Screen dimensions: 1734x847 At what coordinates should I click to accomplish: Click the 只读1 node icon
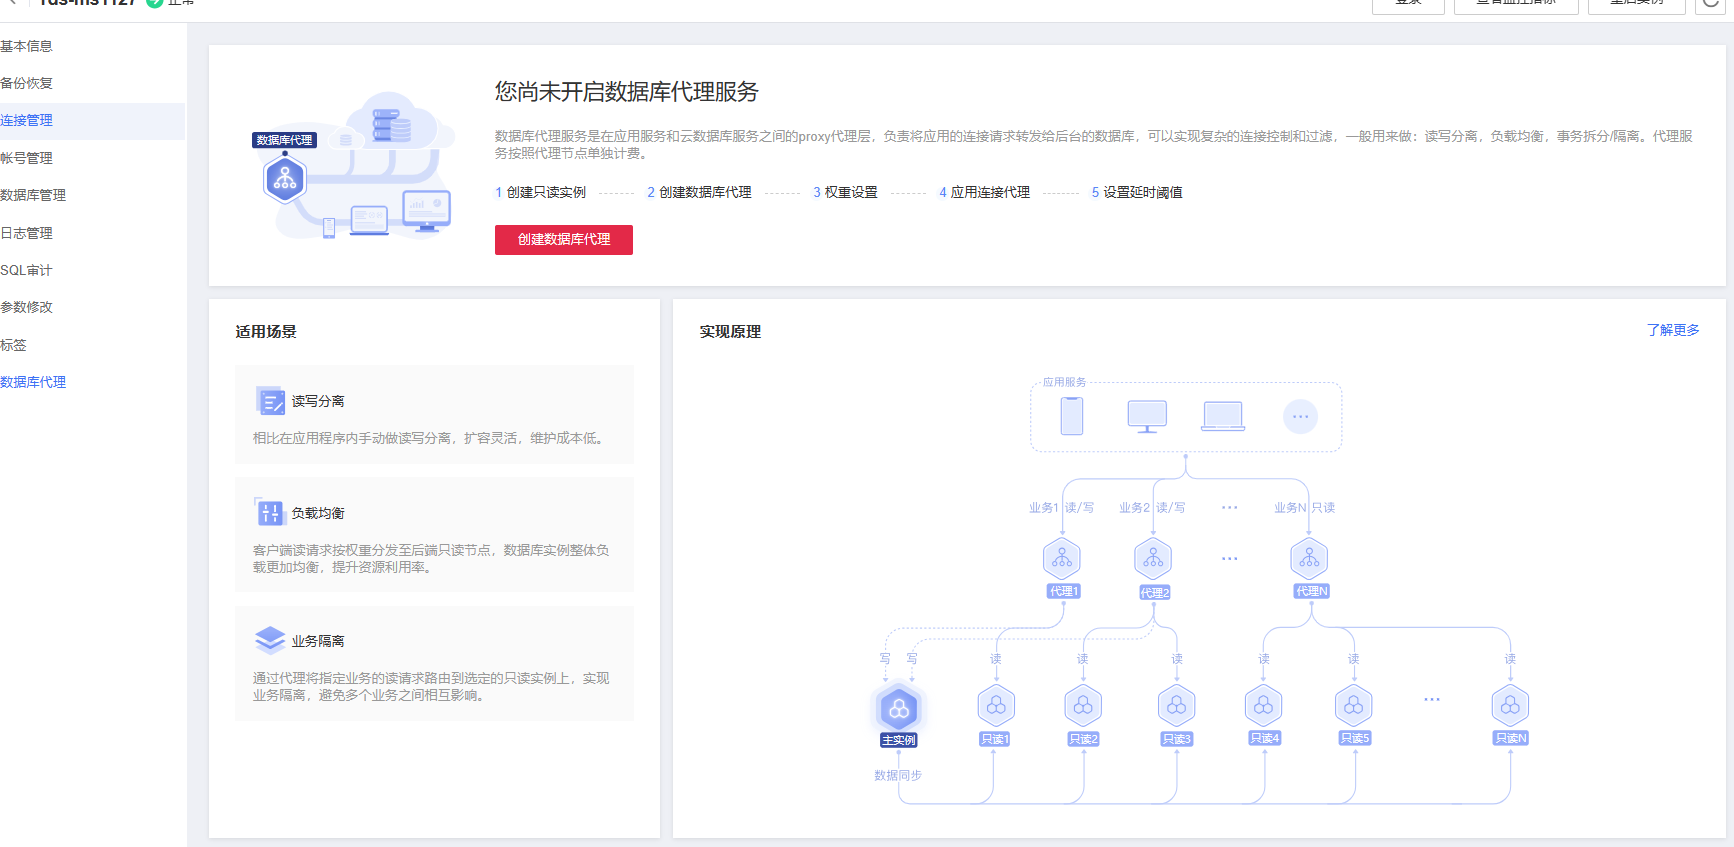click(x=996, y=706)
